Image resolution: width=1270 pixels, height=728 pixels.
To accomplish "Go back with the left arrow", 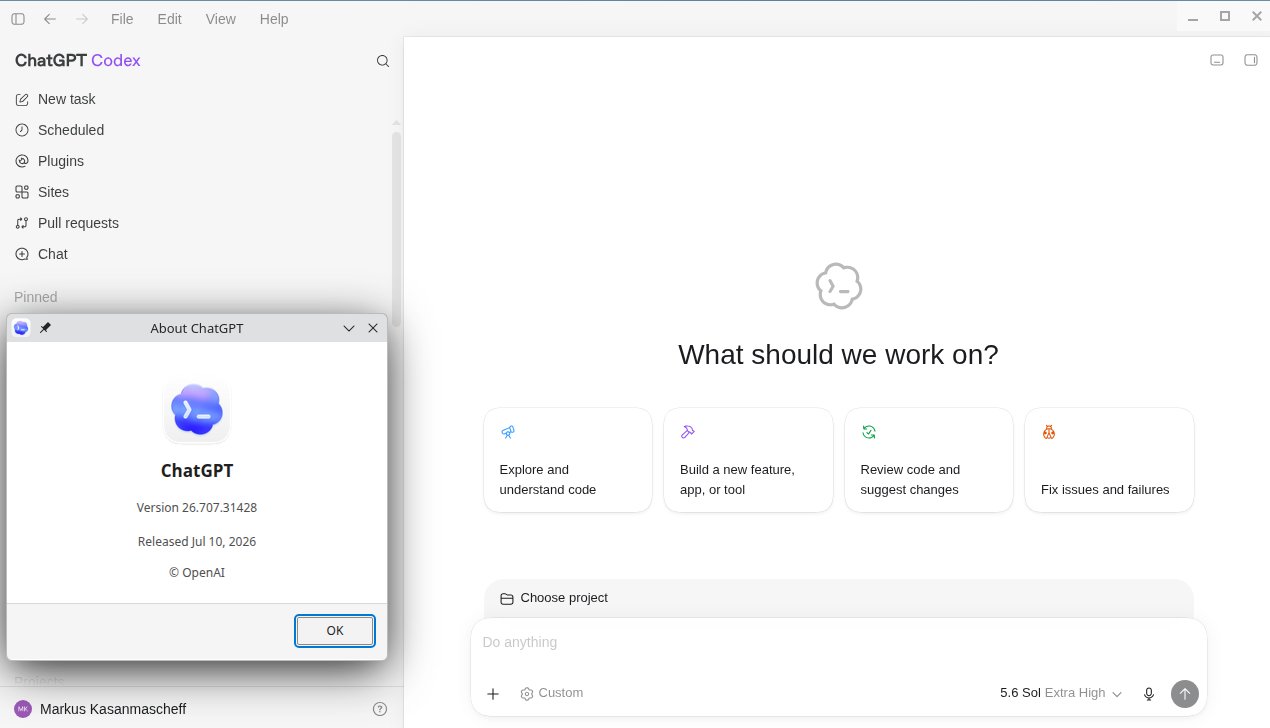I will tap(50, 19).
